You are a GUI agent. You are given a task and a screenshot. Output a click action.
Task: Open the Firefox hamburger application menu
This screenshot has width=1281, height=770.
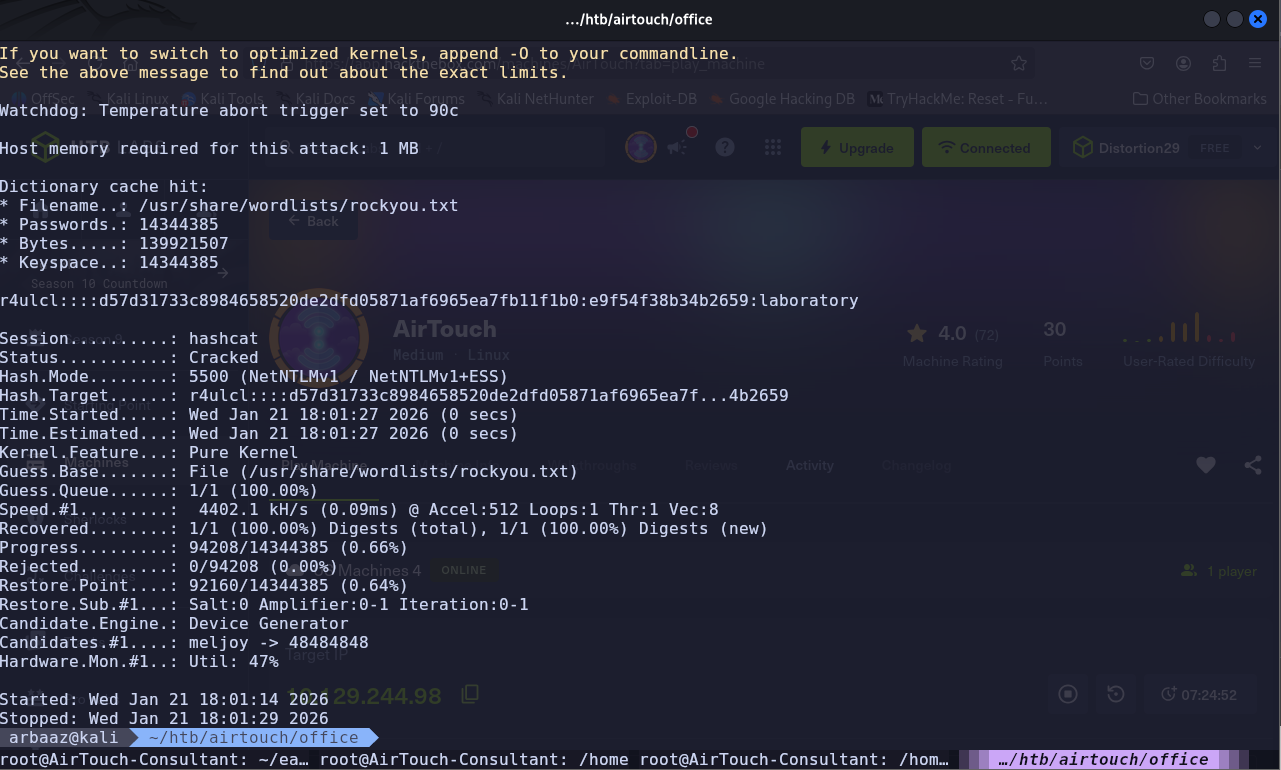(x=1255, y=64)
